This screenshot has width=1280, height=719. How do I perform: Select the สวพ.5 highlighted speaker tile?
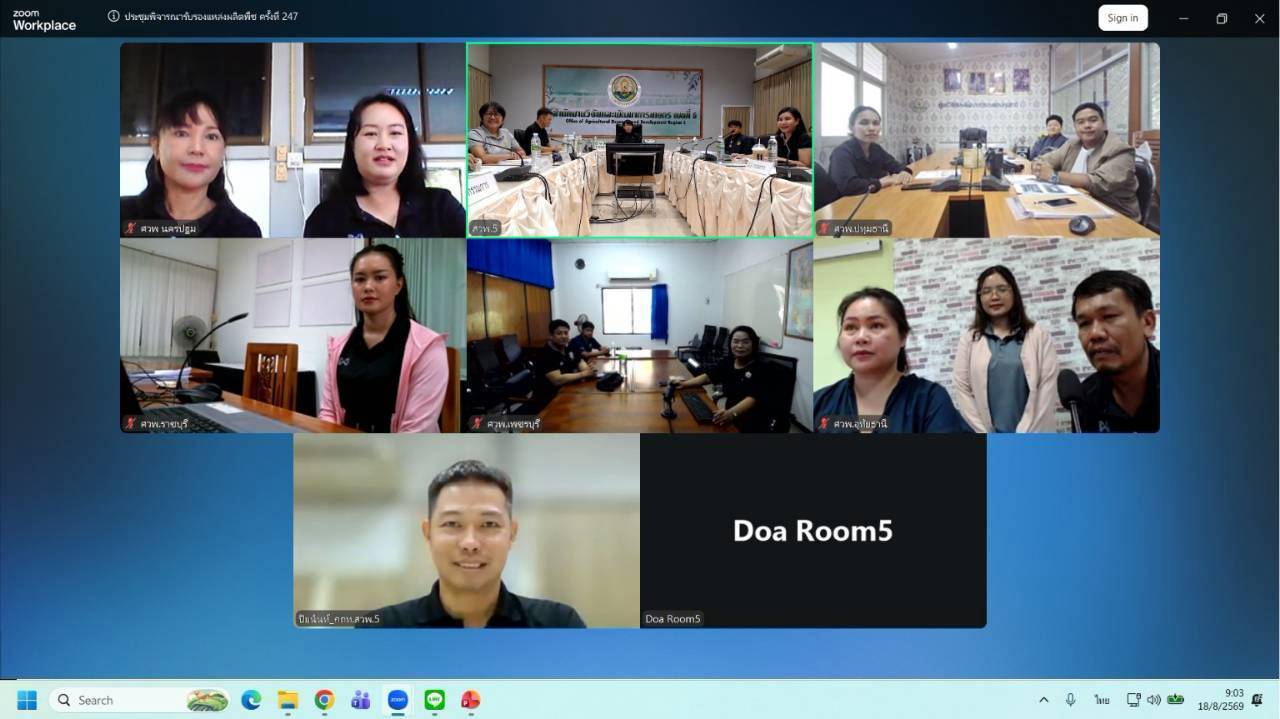[x=640, y=140]
